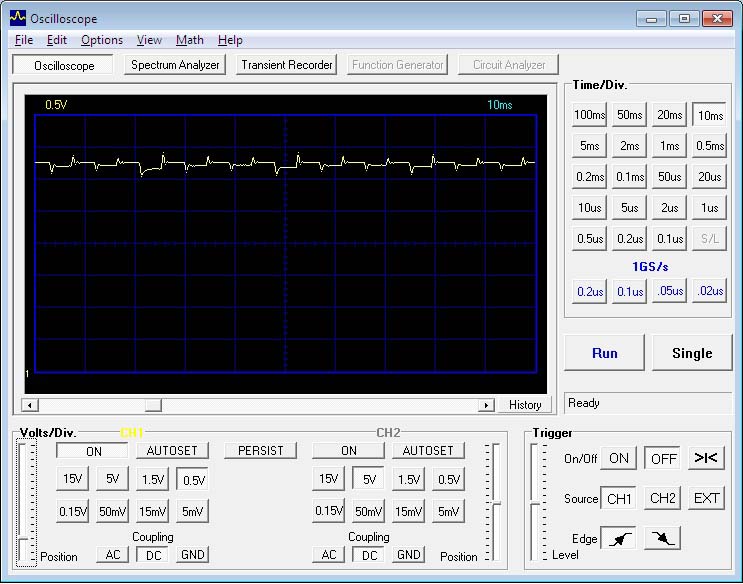Select AC coupling for CH1
This screenshot has width=743, height=584.
click(x=112, y=555)
